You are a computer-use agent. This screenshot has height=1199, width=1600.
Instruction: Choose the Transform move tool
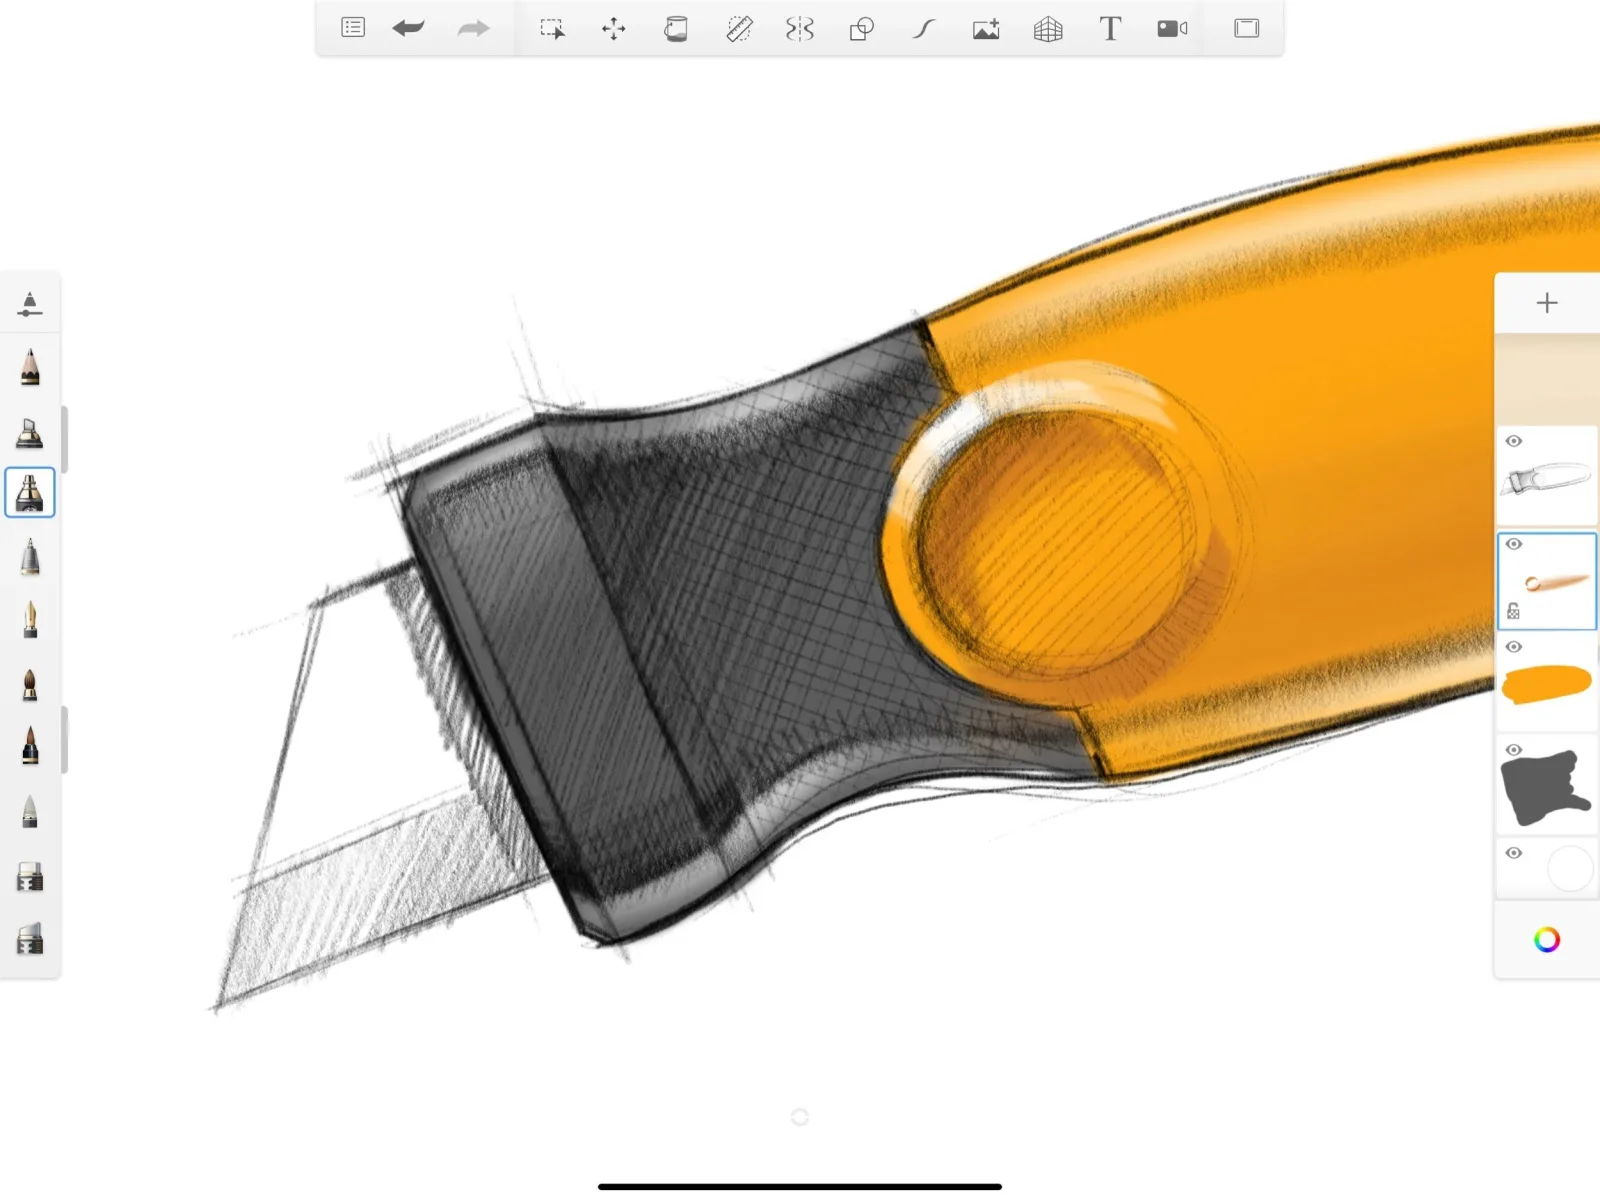(x=614, y=29)
